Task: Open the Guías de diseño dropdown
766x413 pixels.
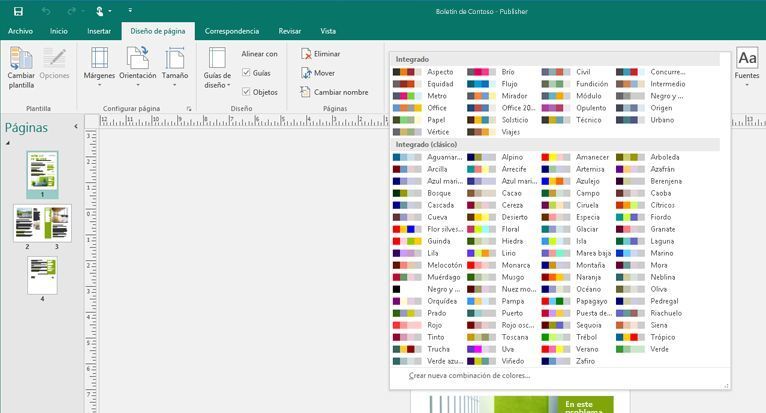Action: (x=217, y=68)
